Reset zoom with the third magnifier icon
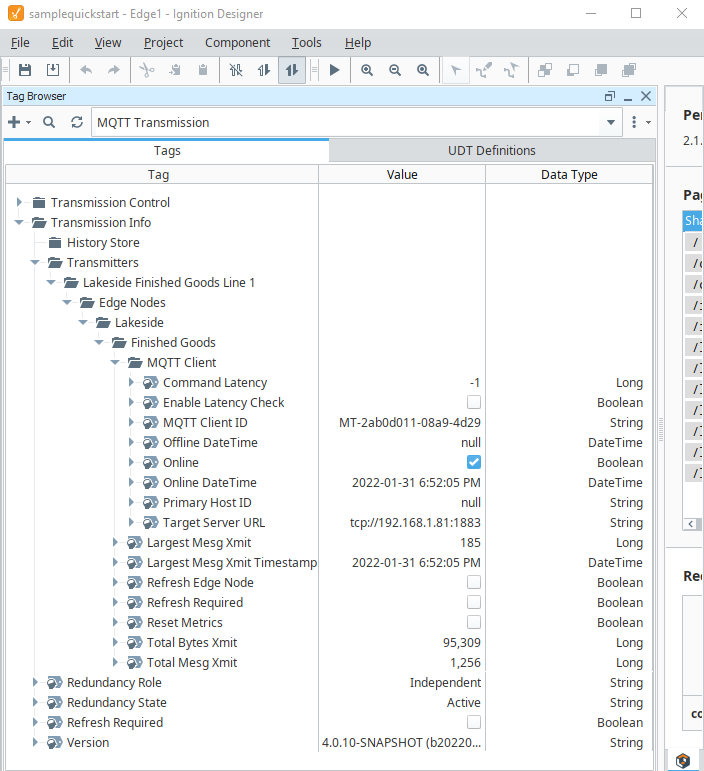Screen dimensions: 704x771 click(x=423, y=70)
